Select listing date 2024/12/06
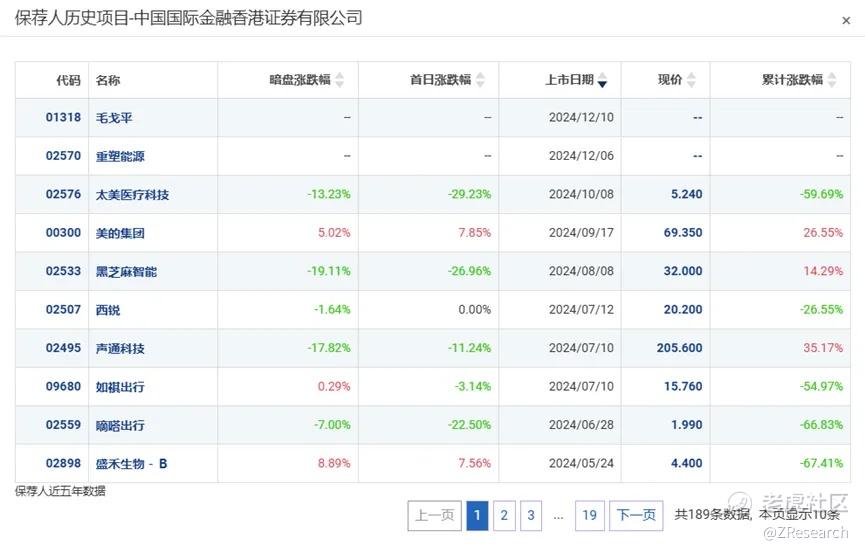The width and height of the screenshot is (865, 553). [581, 156]
